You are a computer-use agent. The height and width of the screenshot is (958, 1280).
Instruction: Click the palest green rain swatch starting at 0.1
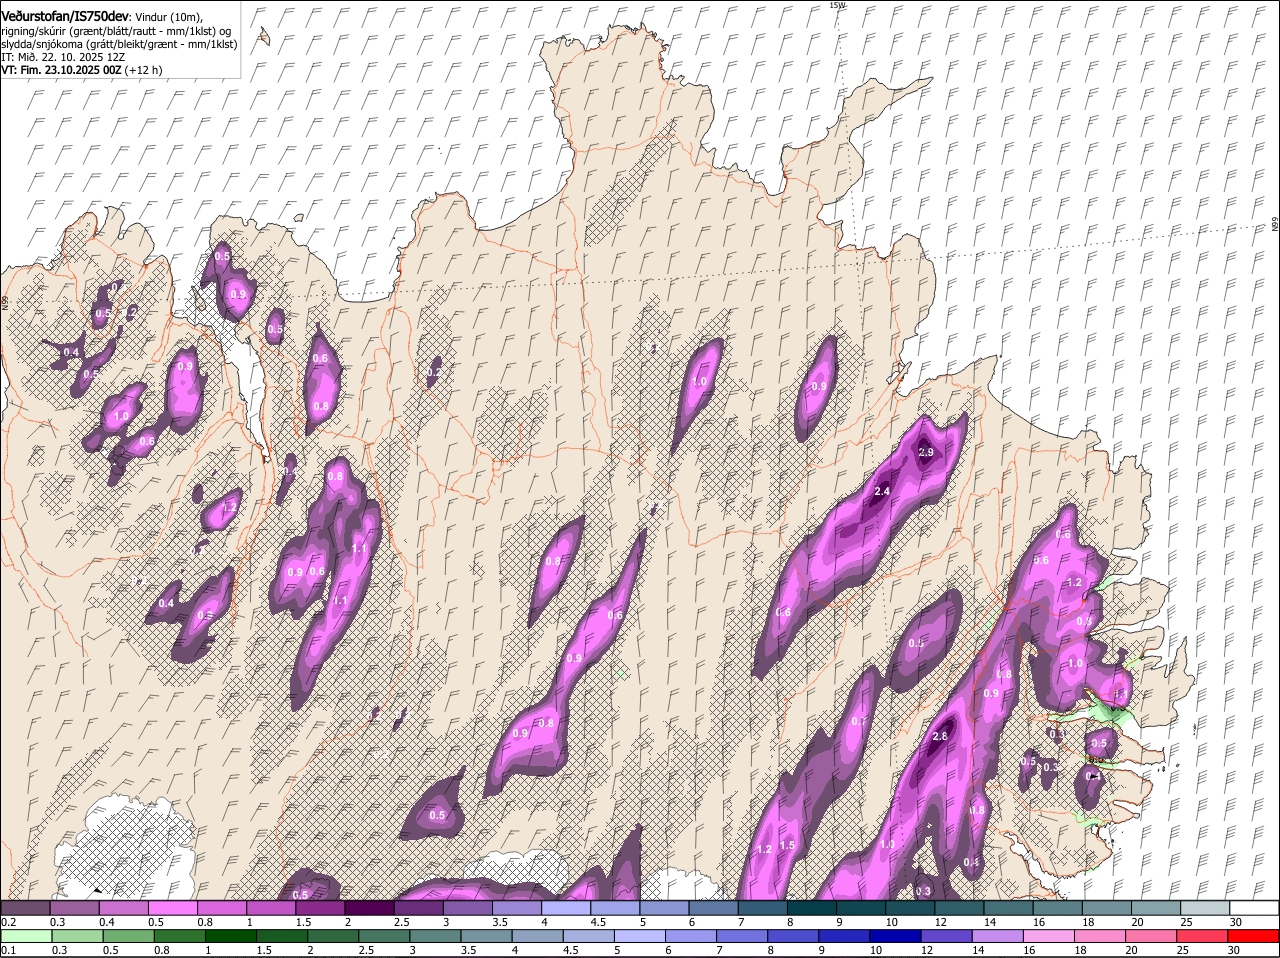point(26,937)
